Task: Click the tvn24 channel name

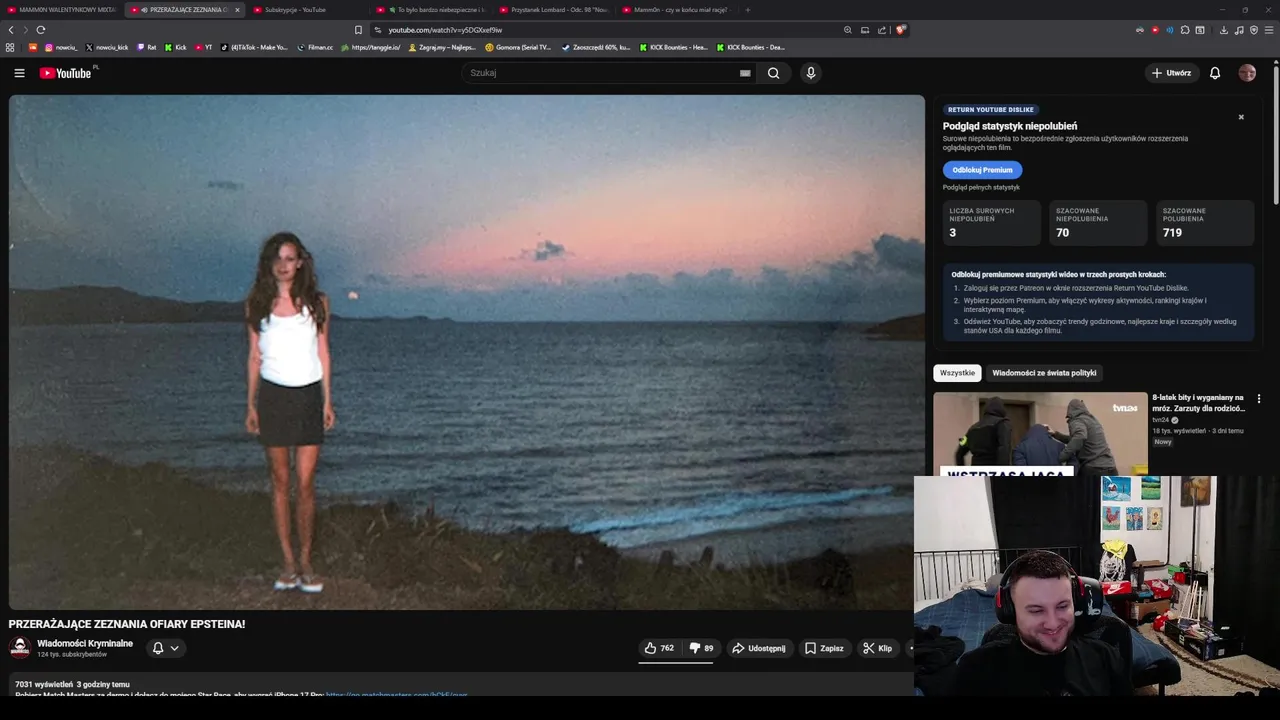Action: (1160, 420)
